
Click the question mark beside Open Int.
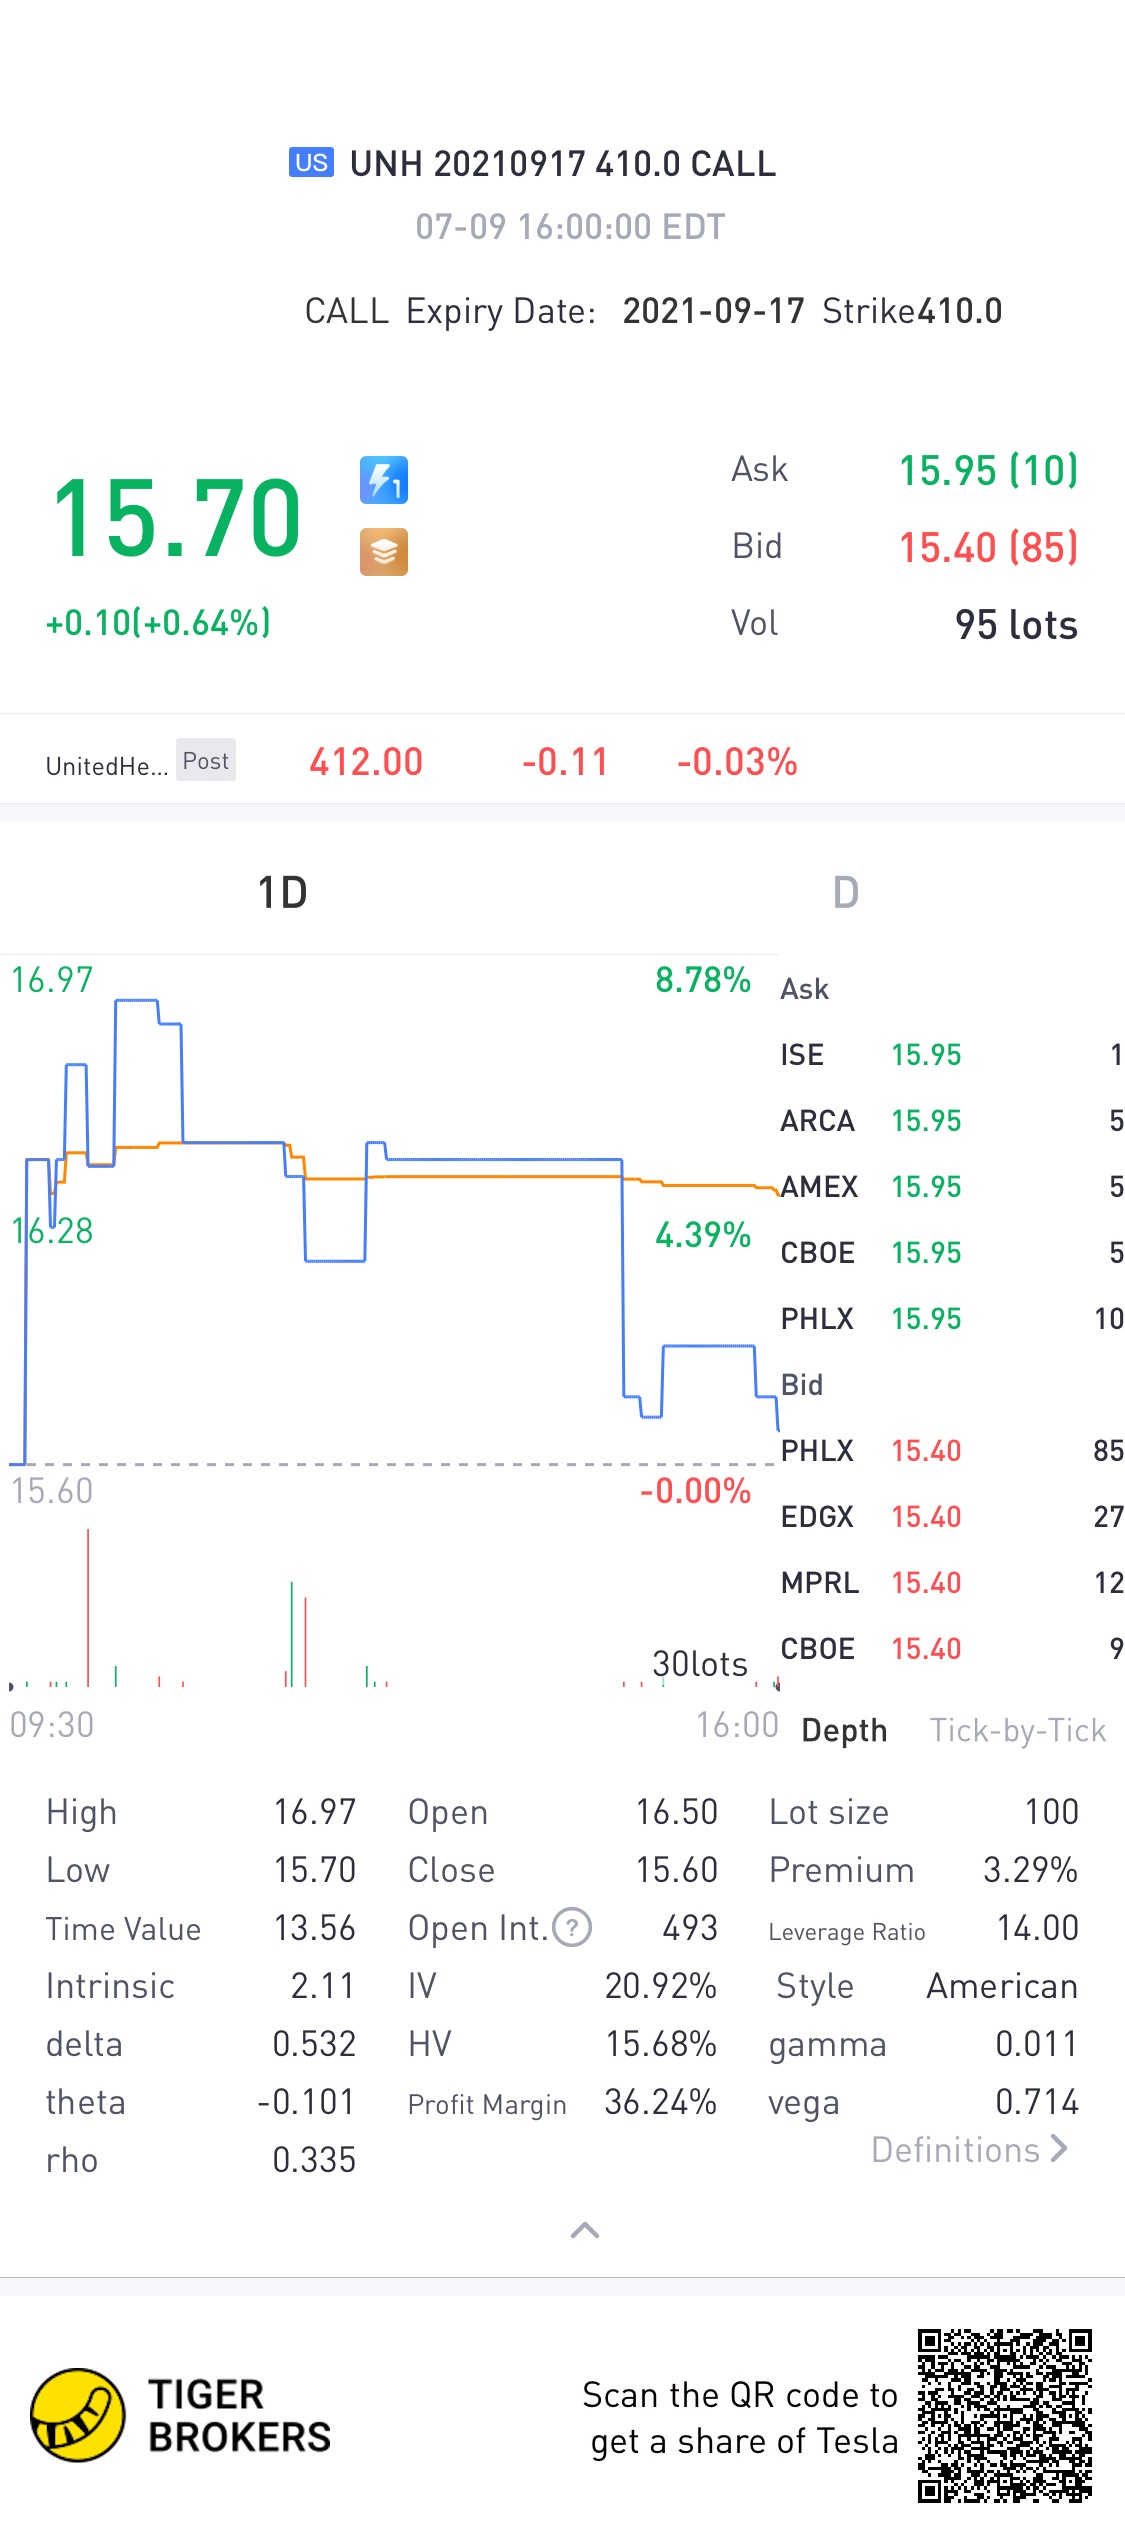click(x=572, y=1927)
